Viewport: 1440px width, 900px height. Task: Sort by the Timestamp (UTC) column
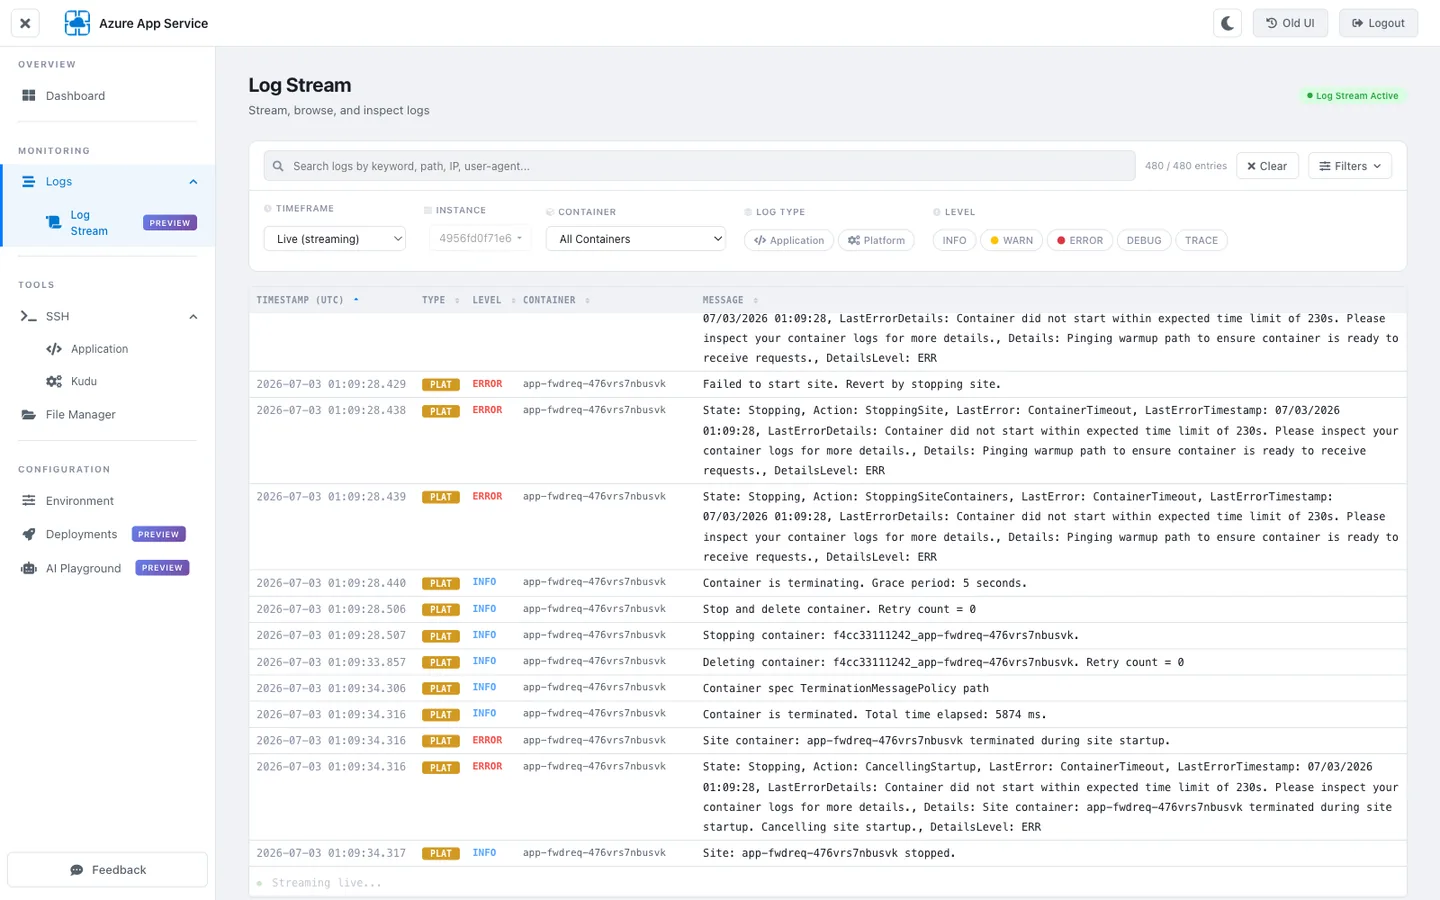307,300
